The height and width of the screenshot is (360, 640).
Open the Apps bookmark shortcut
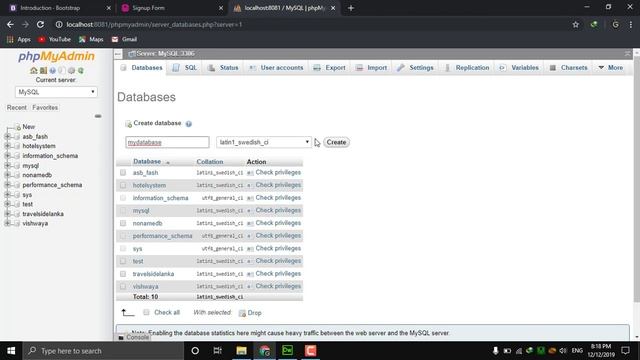click(19, 39)
